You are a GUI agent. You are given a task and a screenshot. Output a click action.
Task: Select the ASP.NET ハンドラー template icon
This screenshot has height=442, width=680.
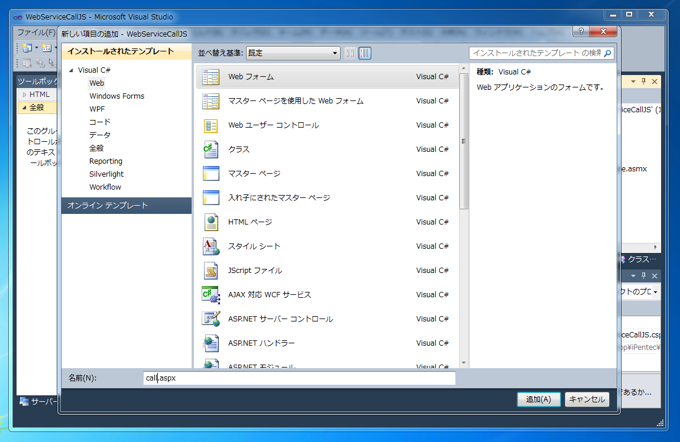point(211,343)
